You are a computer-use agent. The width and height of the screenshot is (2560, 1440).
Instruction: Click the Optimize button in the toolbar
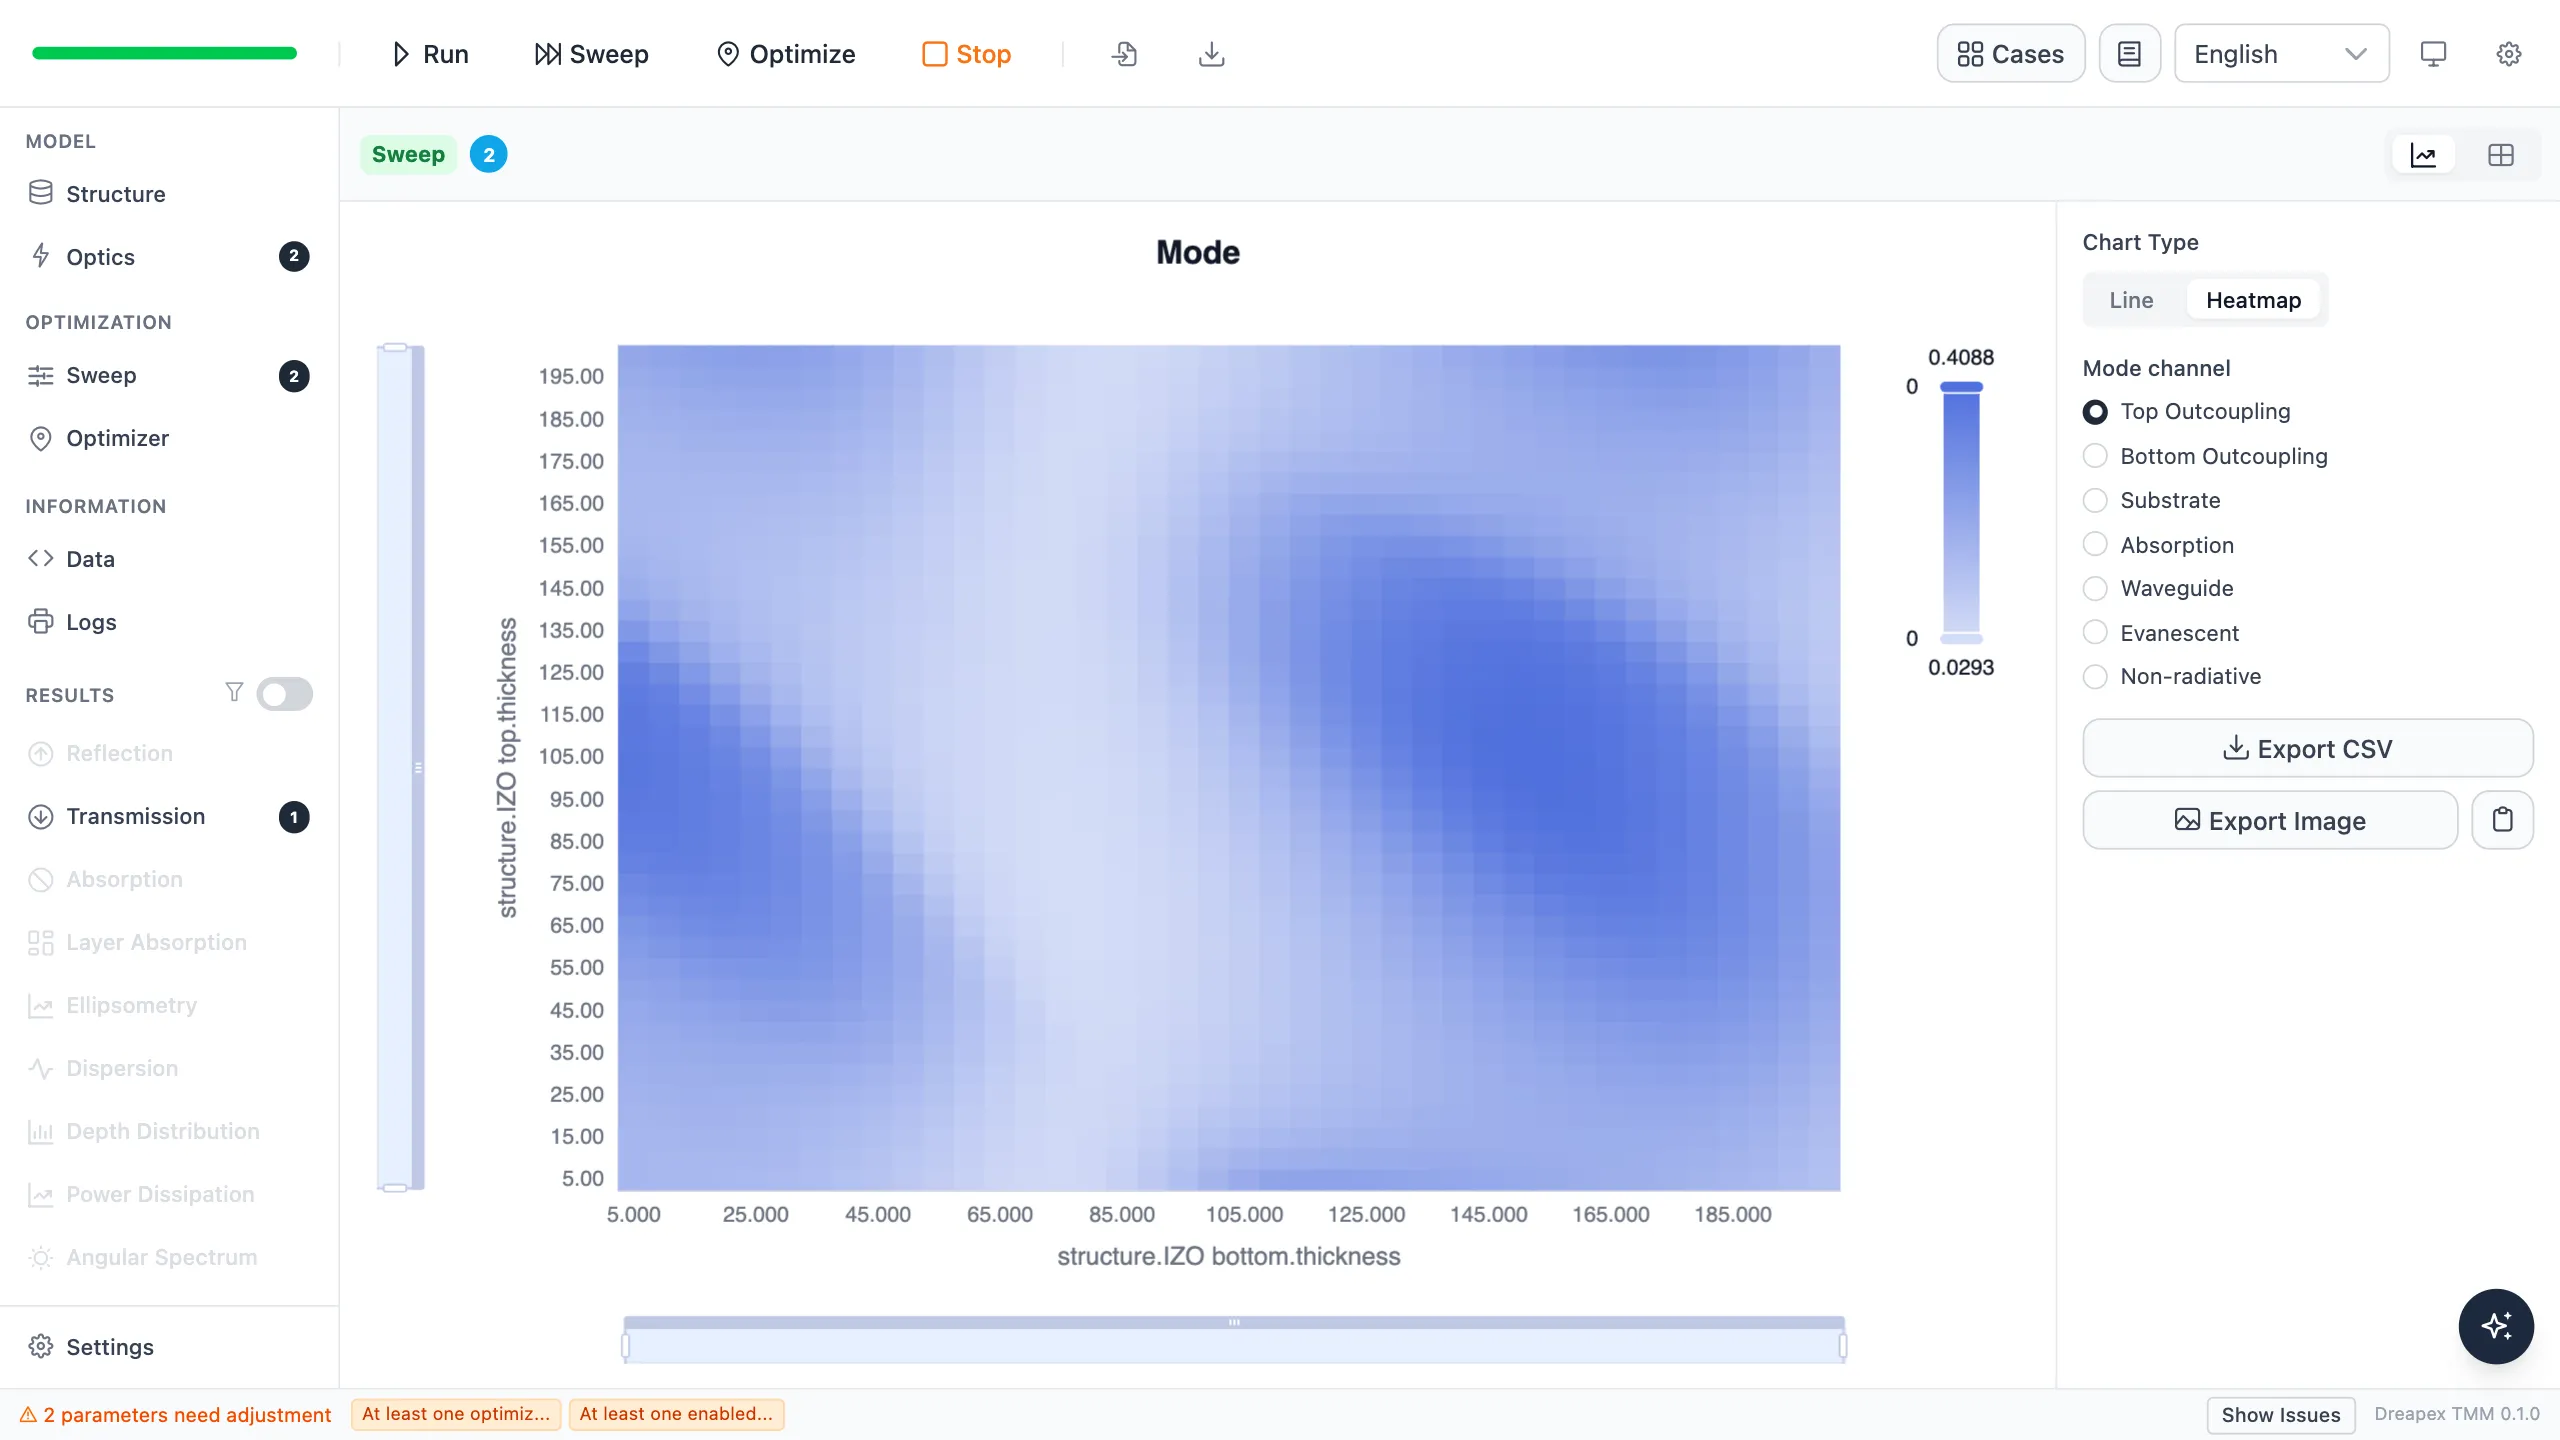[x=786, y=54]
